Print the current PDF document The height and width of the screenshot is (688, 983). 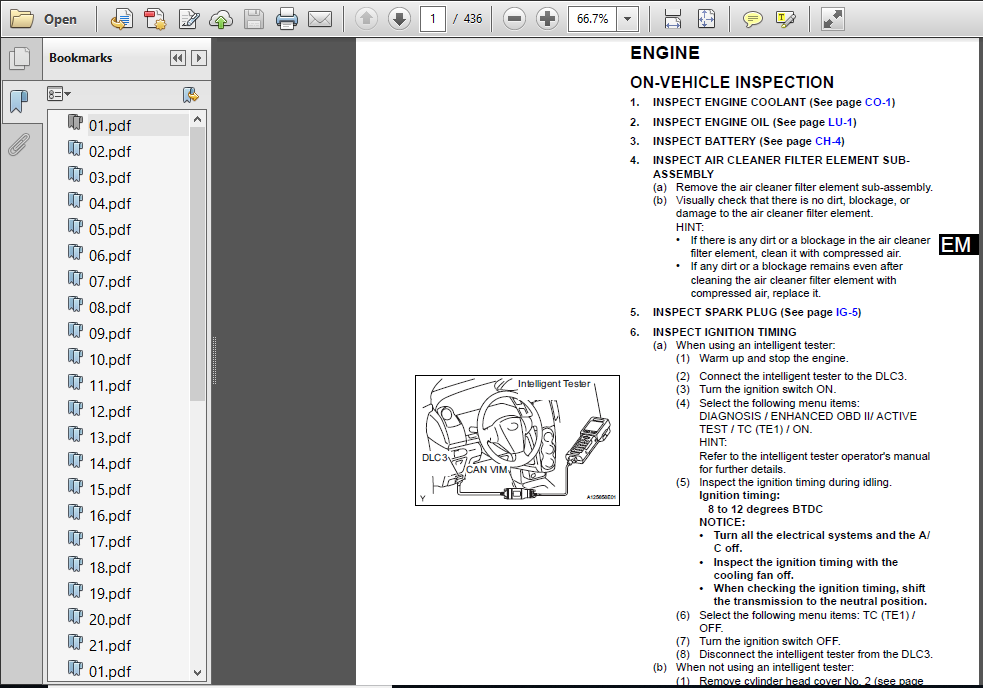coord(286,18)
